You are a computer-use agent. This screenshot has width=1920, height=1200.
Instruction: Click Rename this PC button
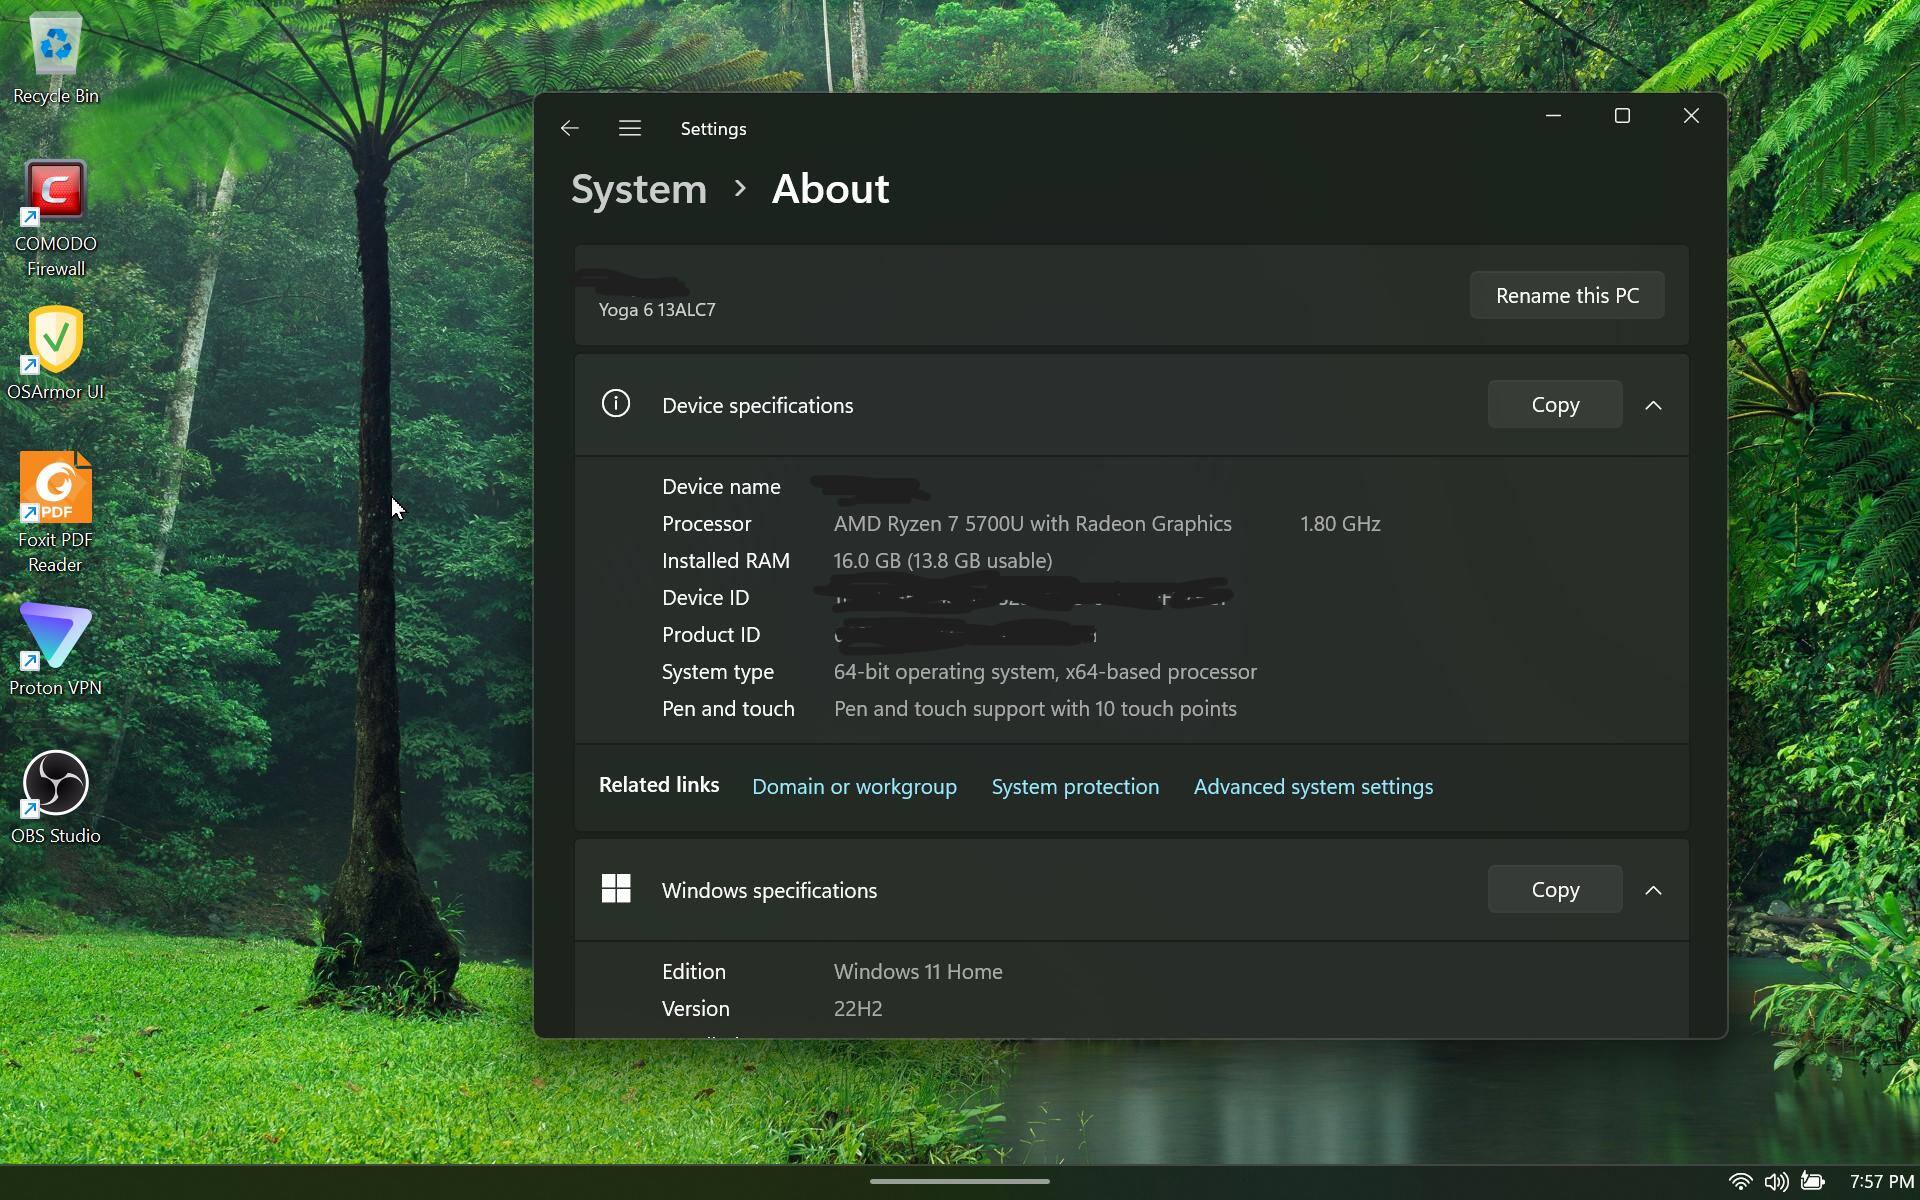point(1567,296)
